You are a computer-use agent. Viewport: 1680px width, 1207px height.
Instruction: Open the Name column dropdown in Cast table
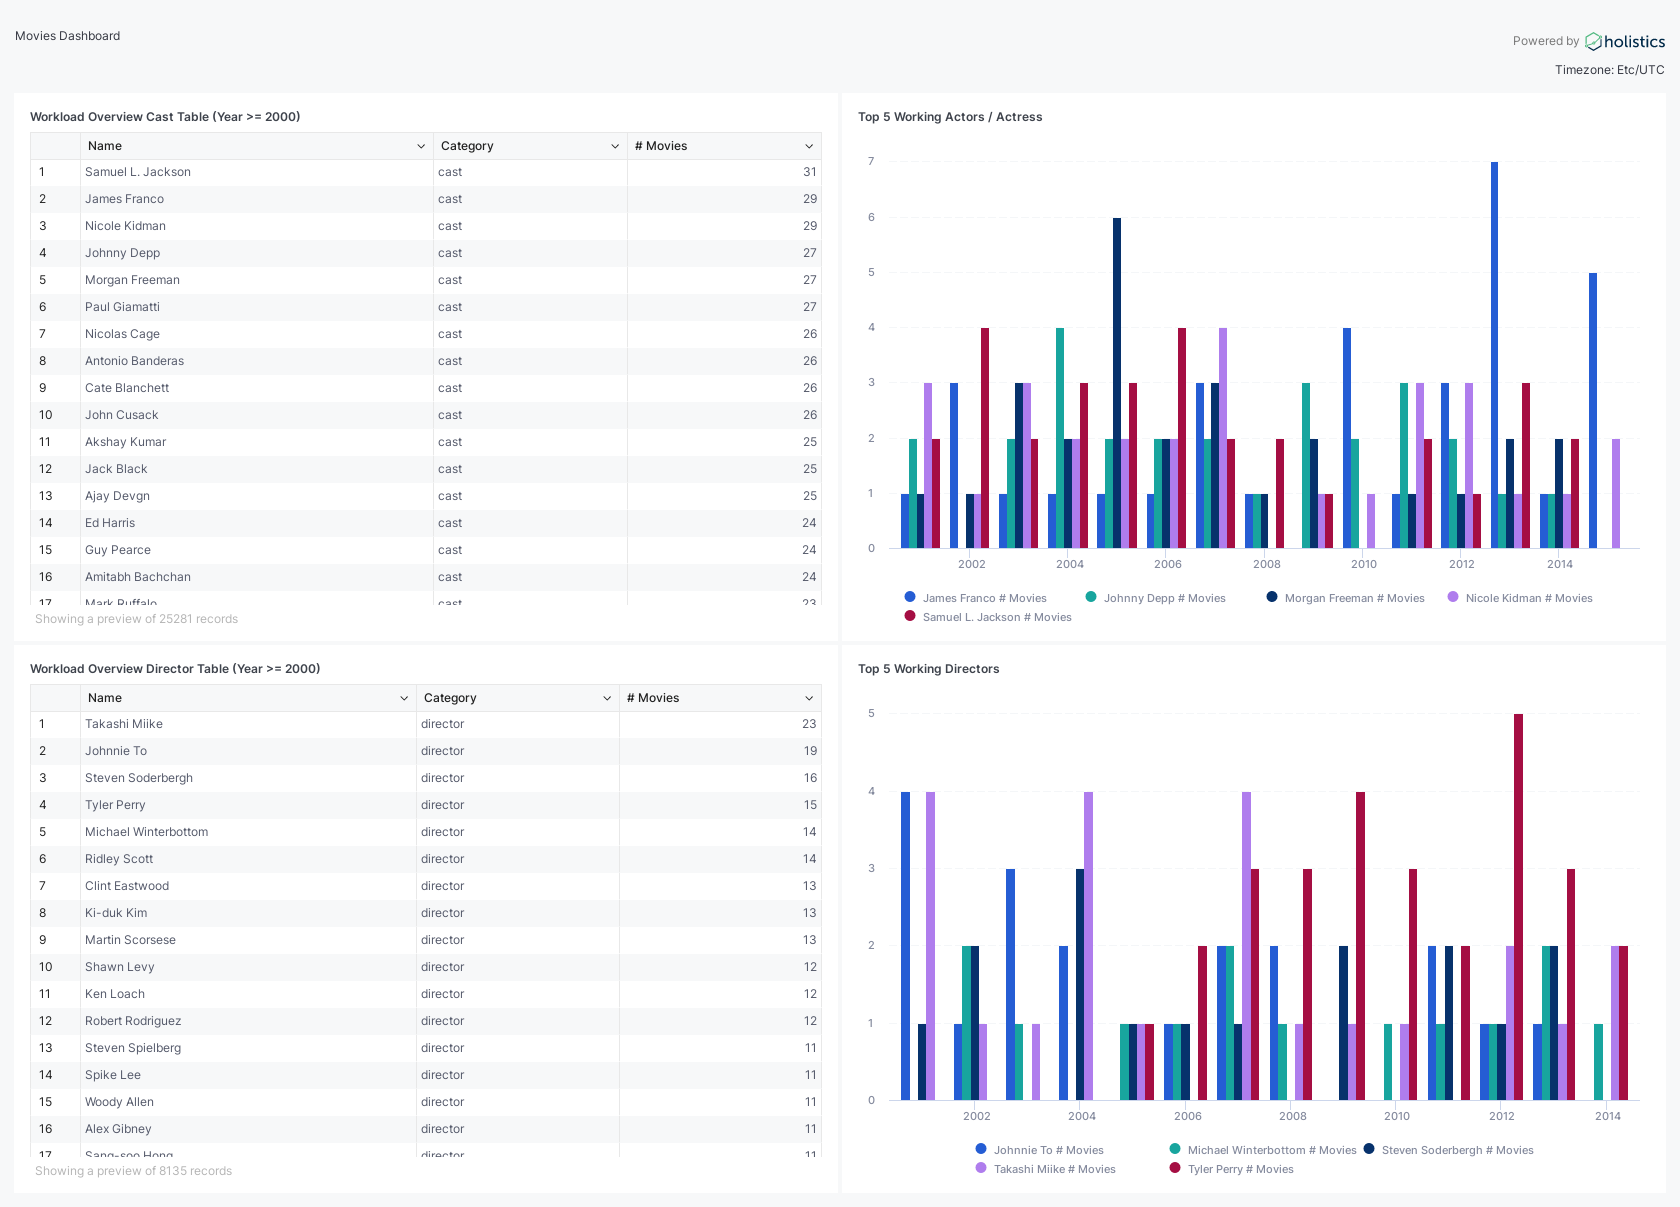click(x=421, y=146)
